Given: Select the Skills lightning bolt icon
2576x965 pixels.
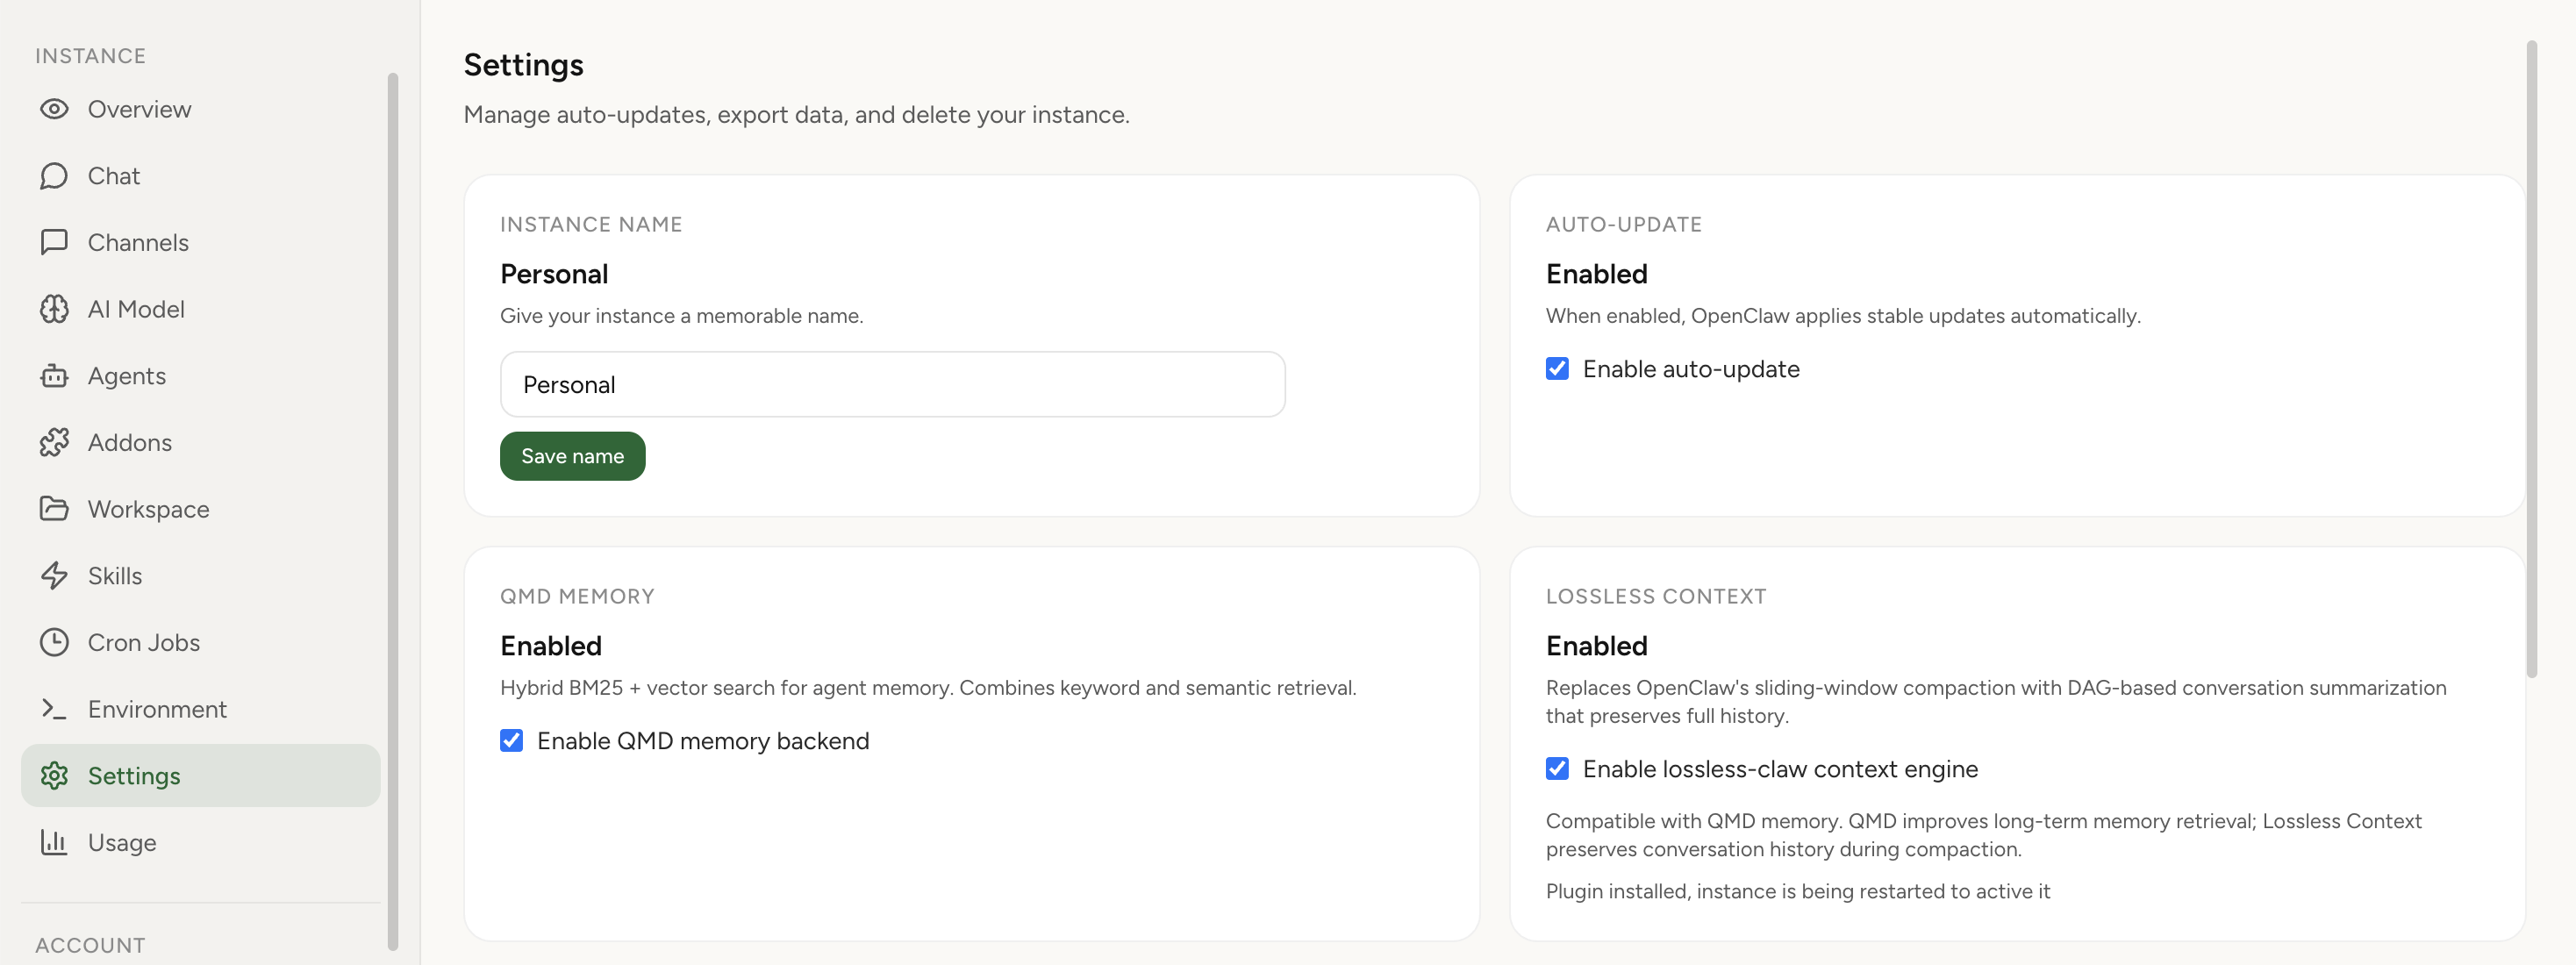Looking at the screenshot, I should click(x=55, y=575).
